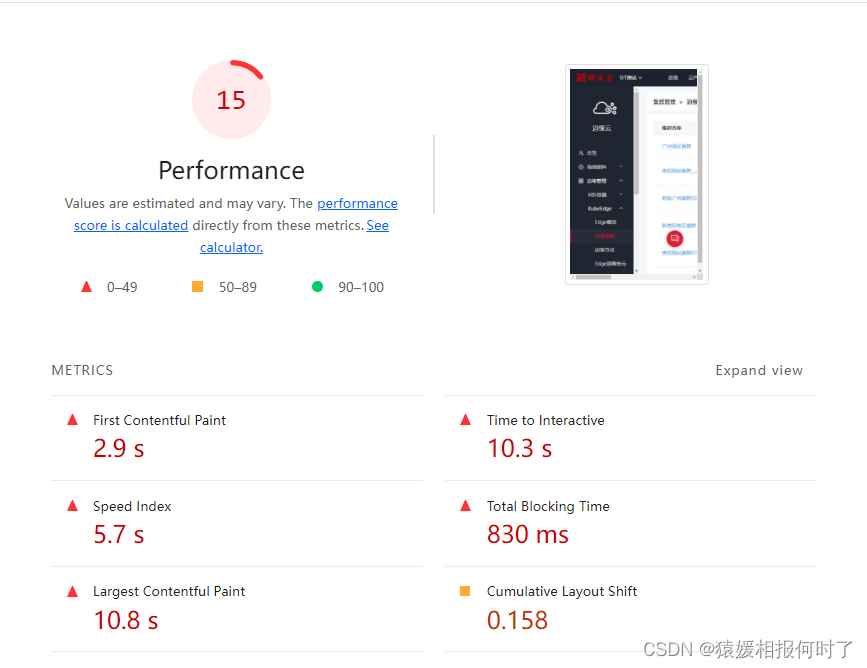Click the 90–100 legend range text

[x=361, y=287]
